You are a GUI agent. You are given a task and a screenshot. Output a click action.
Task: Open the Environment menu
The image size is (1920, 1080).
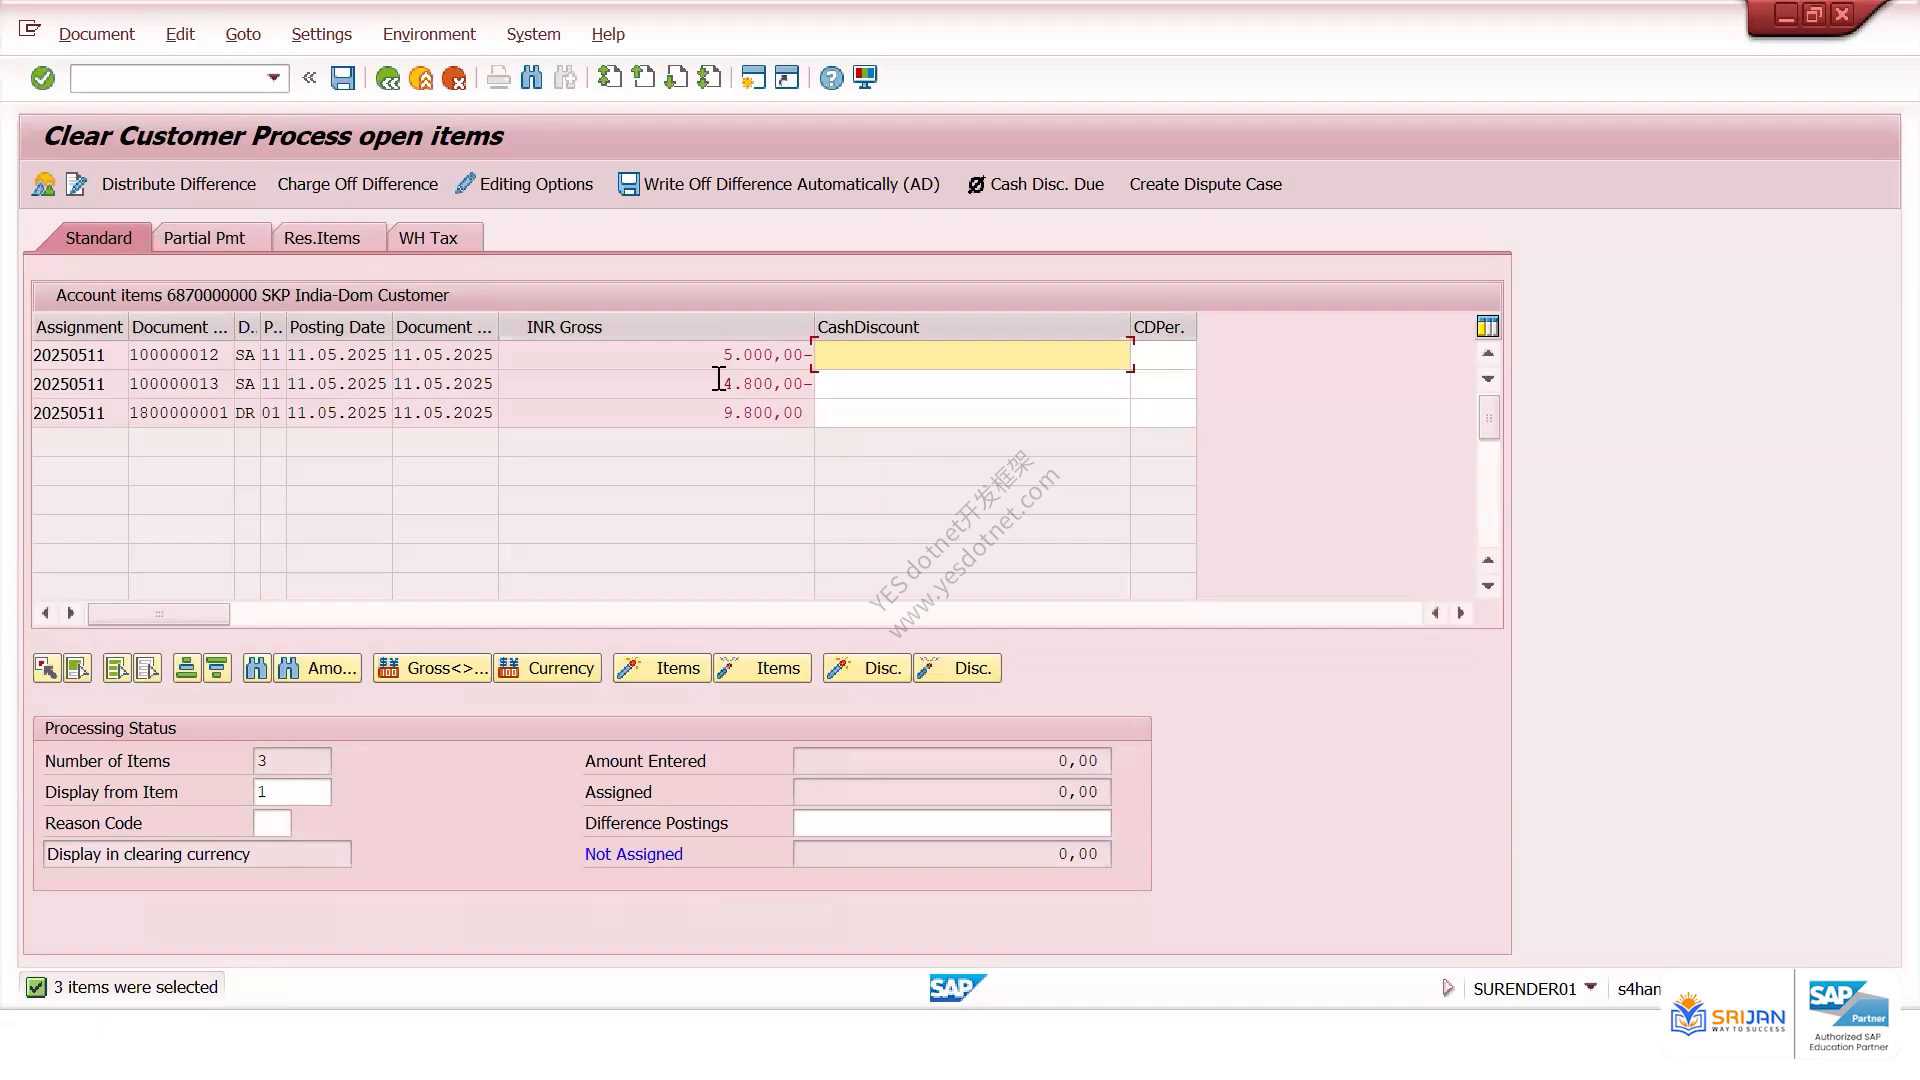[429, 34]
